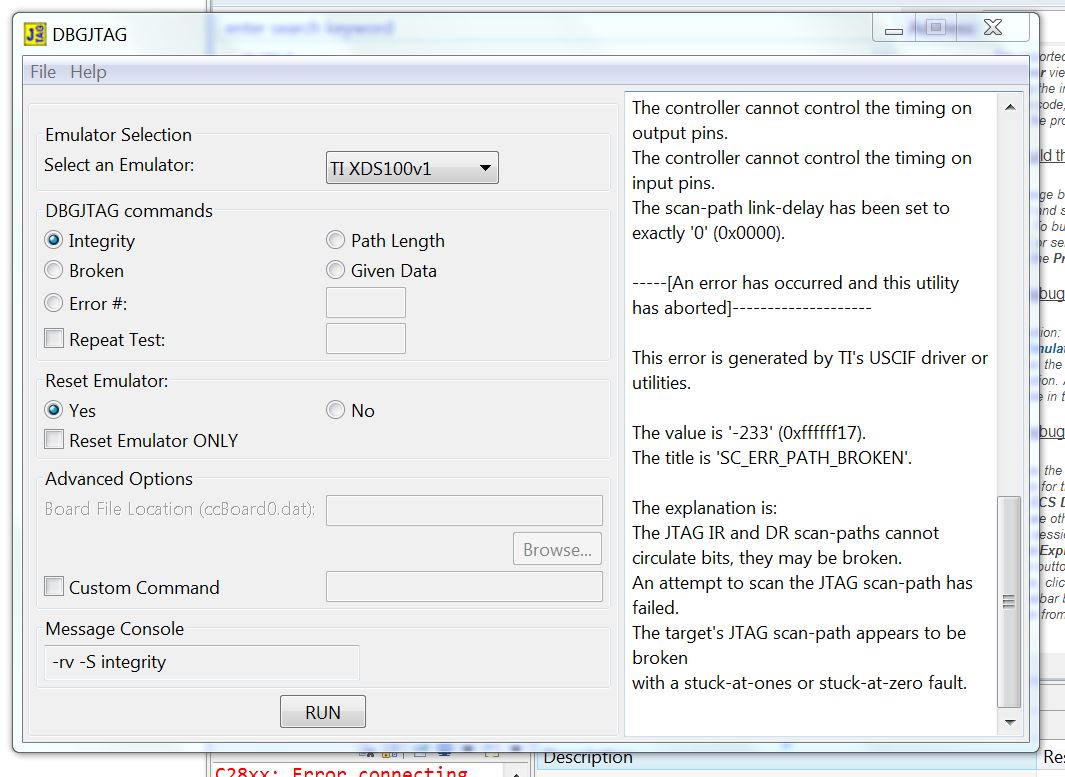Screen dimensions: 1065x777
Task: Click the Description column header in background window
Action: [x=588, y=757]
